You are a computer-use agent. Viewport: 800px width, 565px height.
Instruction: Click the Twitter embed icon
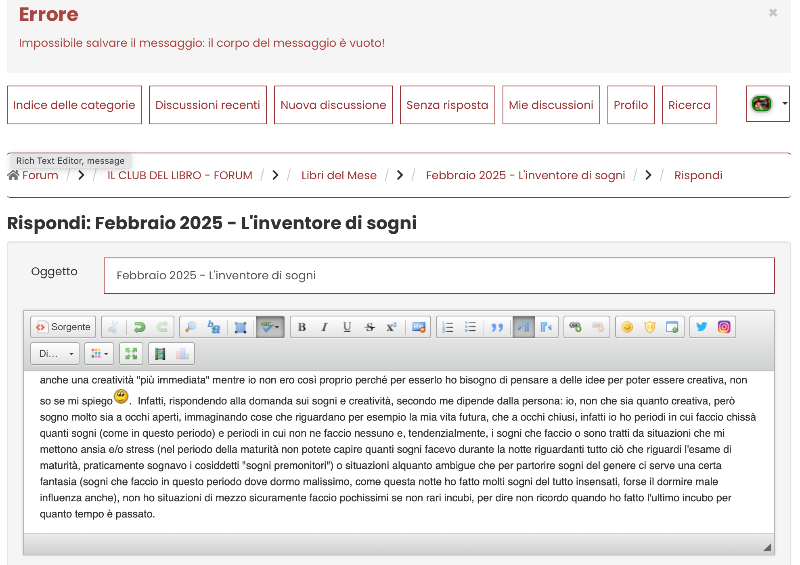pyautogui.click(x=701, y=327)
